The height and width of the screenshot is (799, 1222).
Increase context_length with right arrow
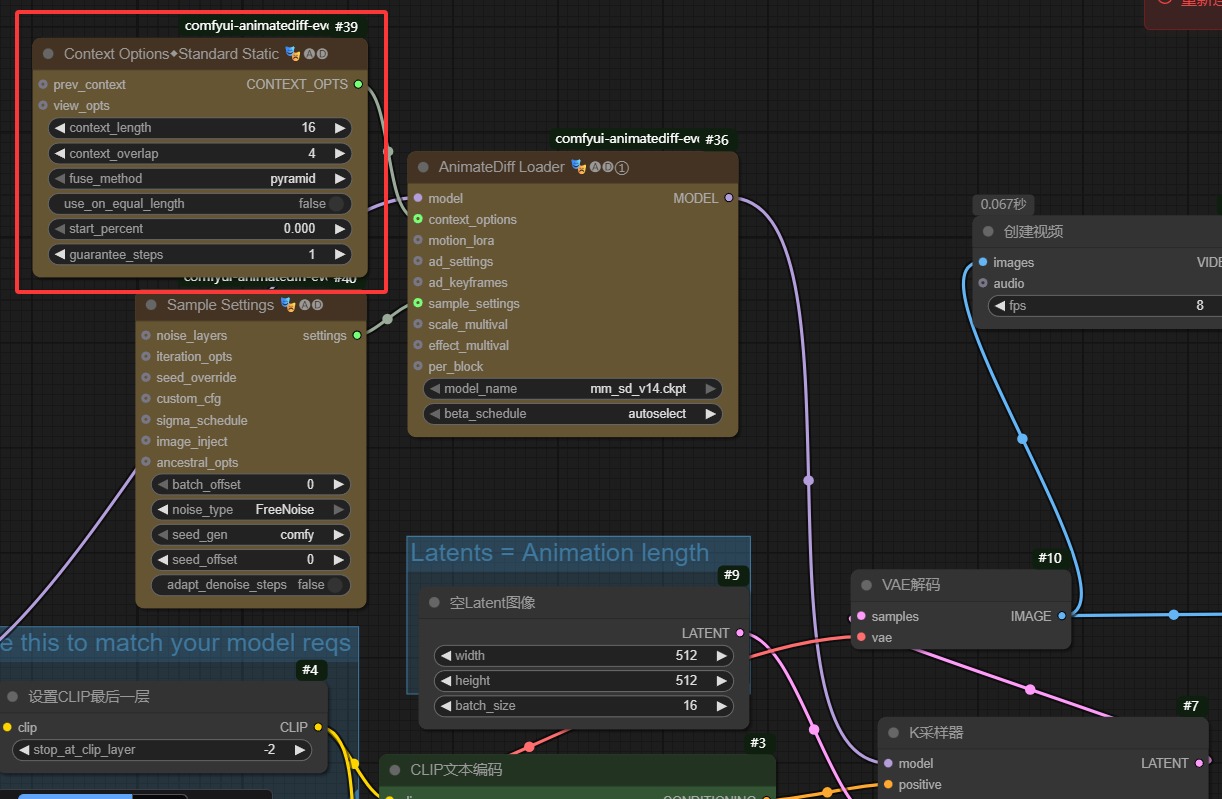pyautogui.click(x=340, y=128)
